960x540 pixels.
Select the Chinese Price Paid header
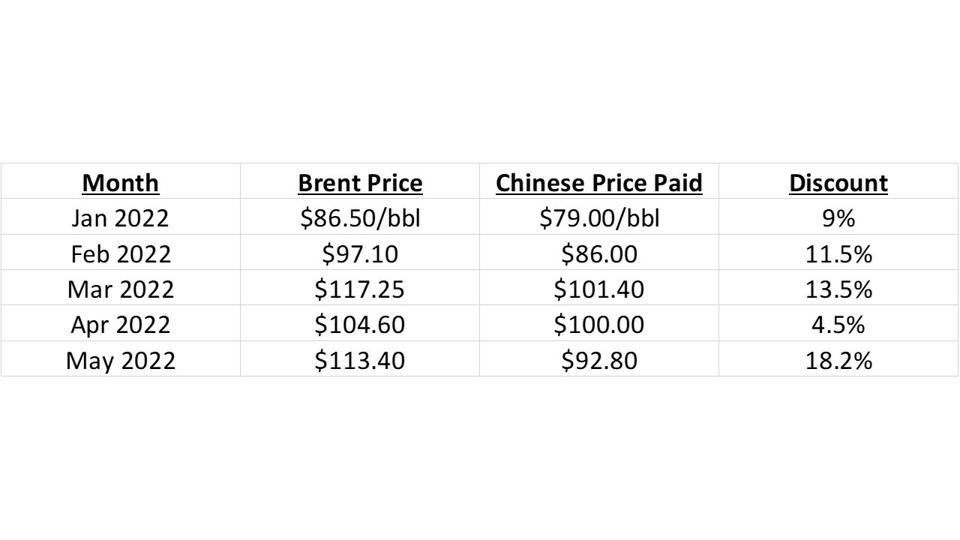tap(599, 183)
